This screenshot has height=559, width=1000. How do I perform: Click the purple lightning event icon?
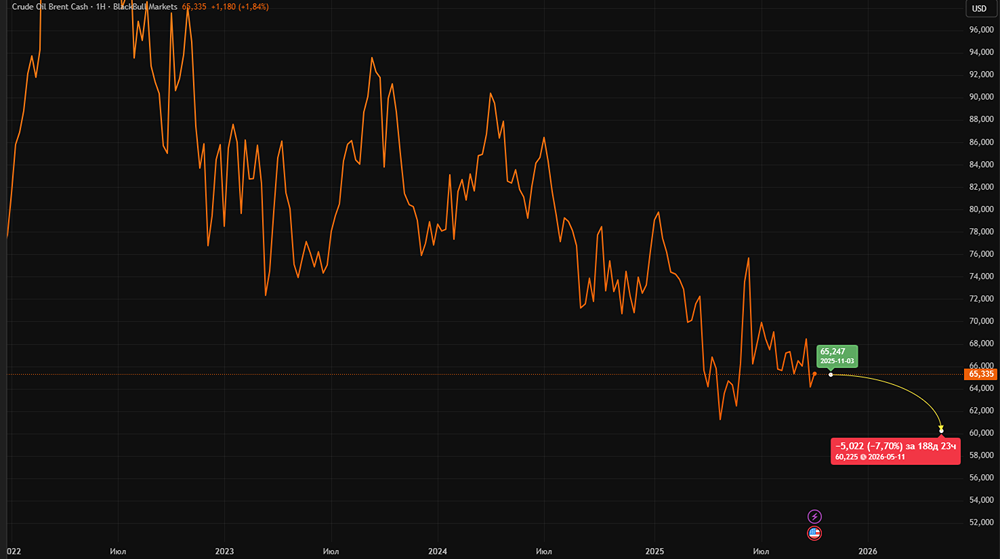[814, 516]
